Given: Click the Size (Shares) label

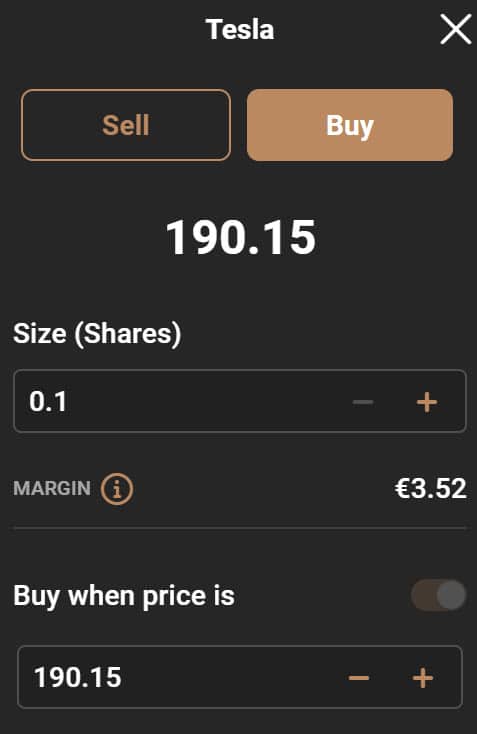Looking at the screenshot, I should click(x=97, y=334).
